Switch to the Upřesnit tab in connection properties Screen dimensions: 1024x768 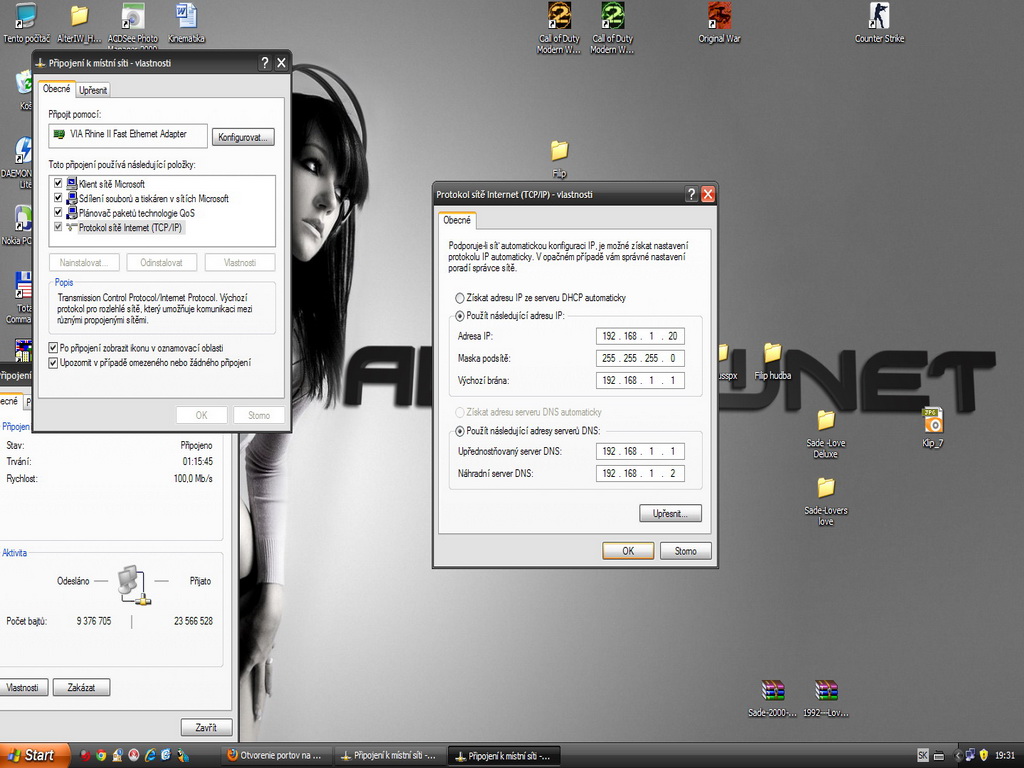pos(93,90)
